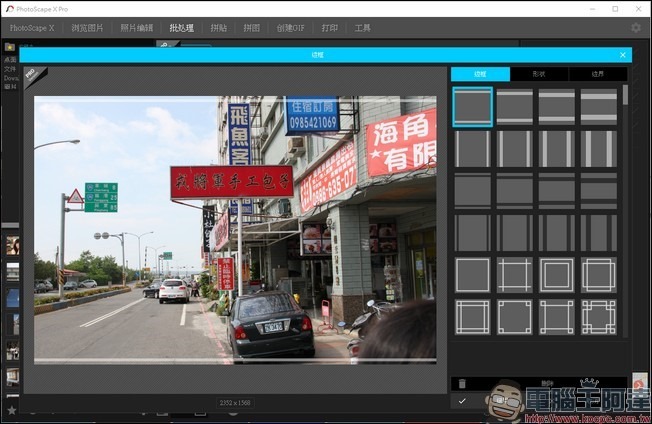Click the frame list vertical scrollbar
This screenshot has width=652, height=424.
point(625,95)
